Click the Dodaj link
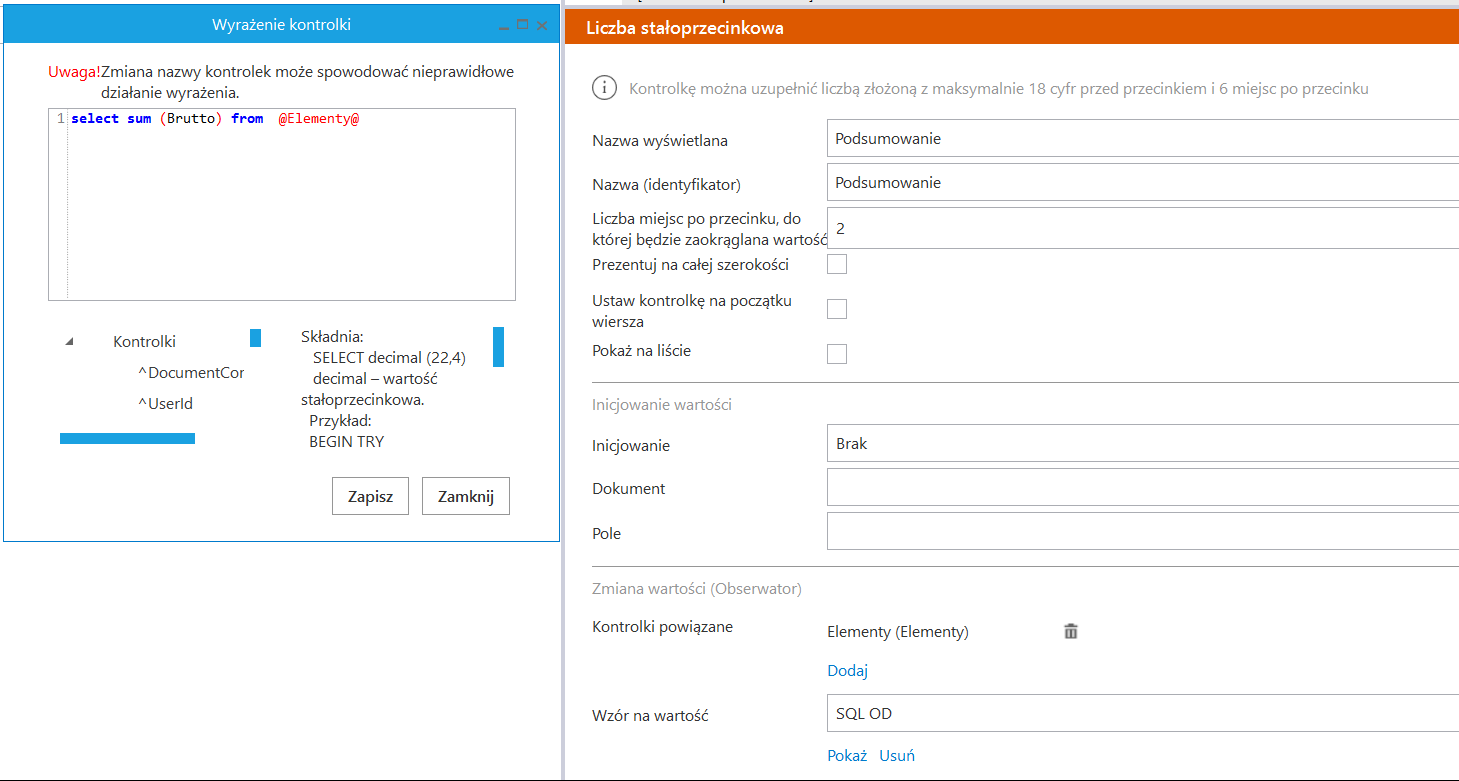Screen dimensions: 1459x781 point(847,671)
